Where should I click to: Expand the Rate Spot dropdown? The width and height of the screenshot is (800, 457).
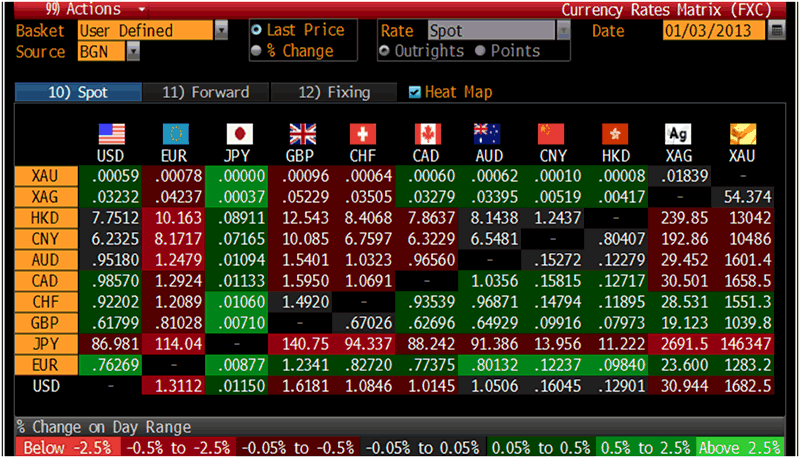[563, 31]
